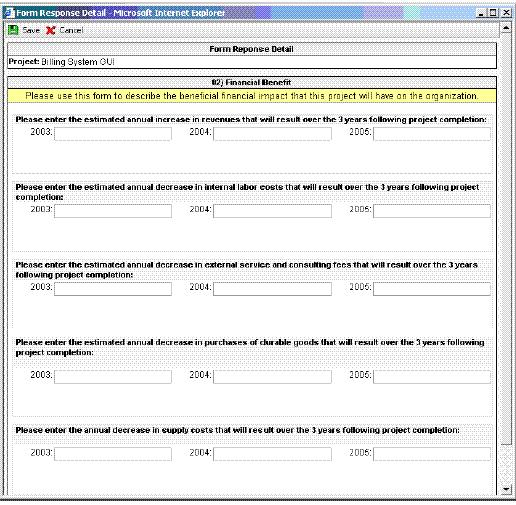The height and width of the screenshot is (505, 516).
Task: Click the supply costs question text
Action: click(238, 430)
